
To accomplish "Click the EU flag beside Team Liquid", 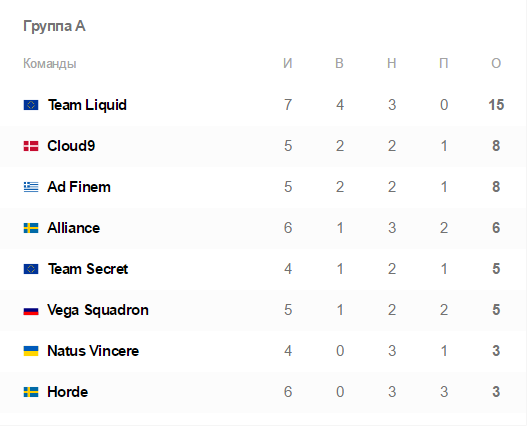I will 31,105.
